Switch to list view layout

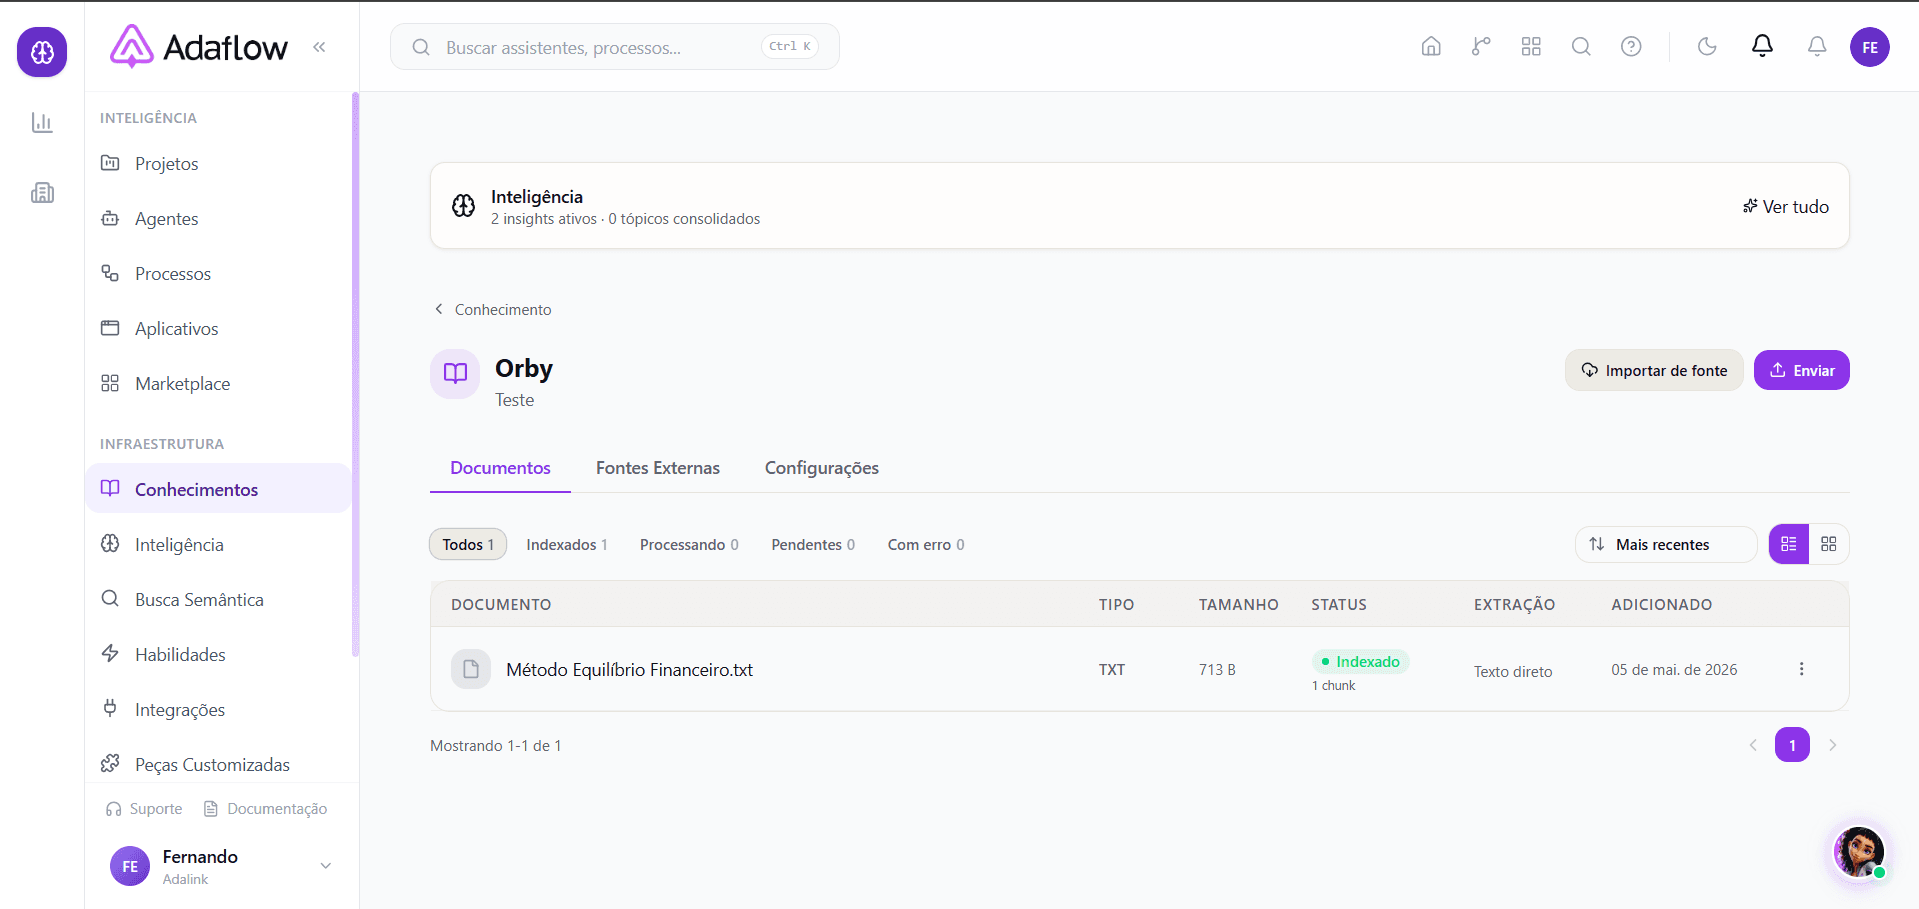tap(1789, 544)
